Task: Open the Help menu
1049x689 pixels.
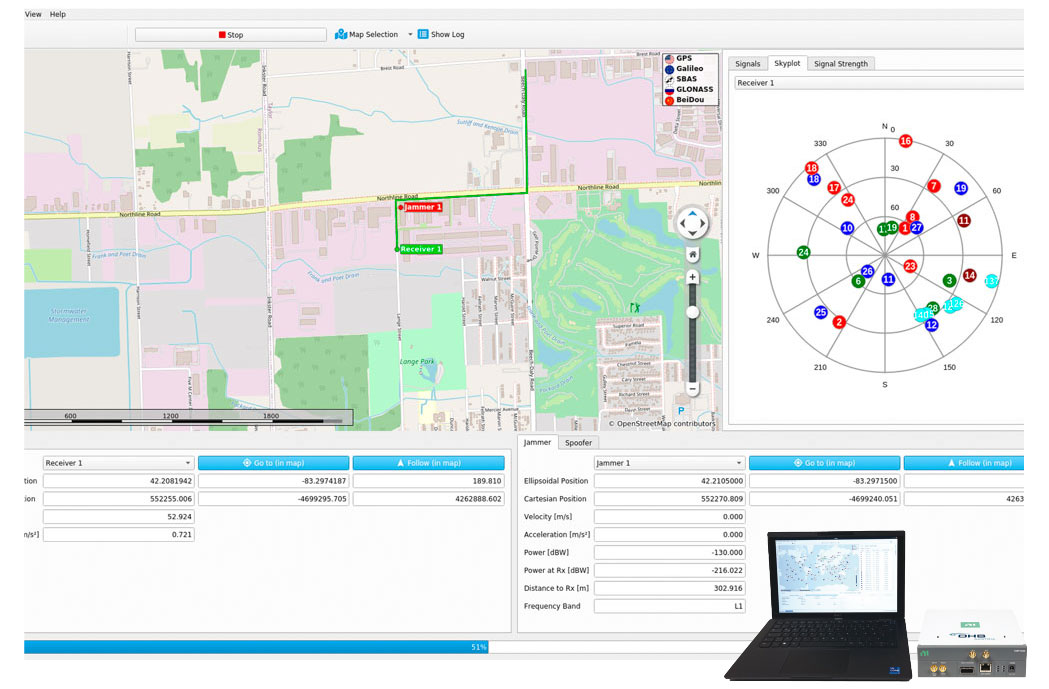Action: (x=58, y=14)
